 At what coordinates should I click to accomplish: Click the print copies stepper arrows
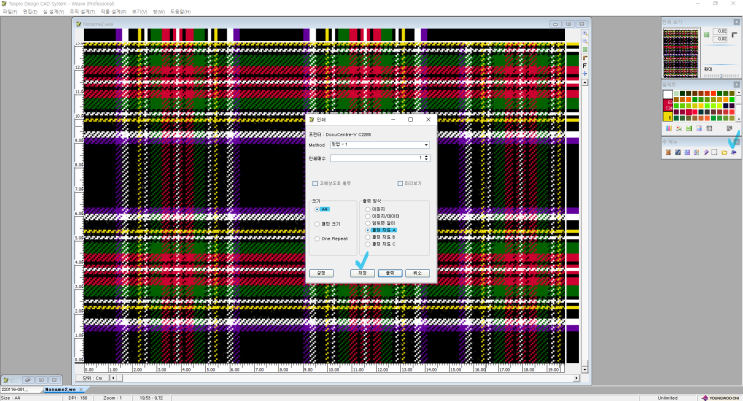(x=426, y=158)
